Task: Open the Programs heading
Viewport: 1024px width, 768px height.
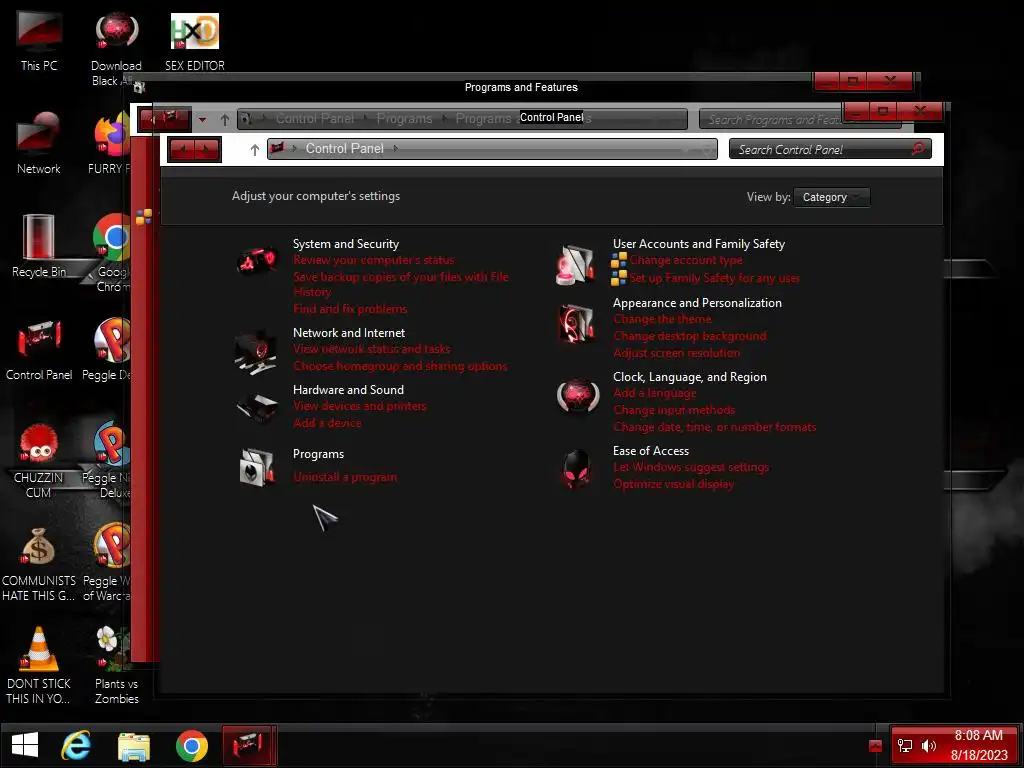Action: pyautogui.click(x=318, y=454)
